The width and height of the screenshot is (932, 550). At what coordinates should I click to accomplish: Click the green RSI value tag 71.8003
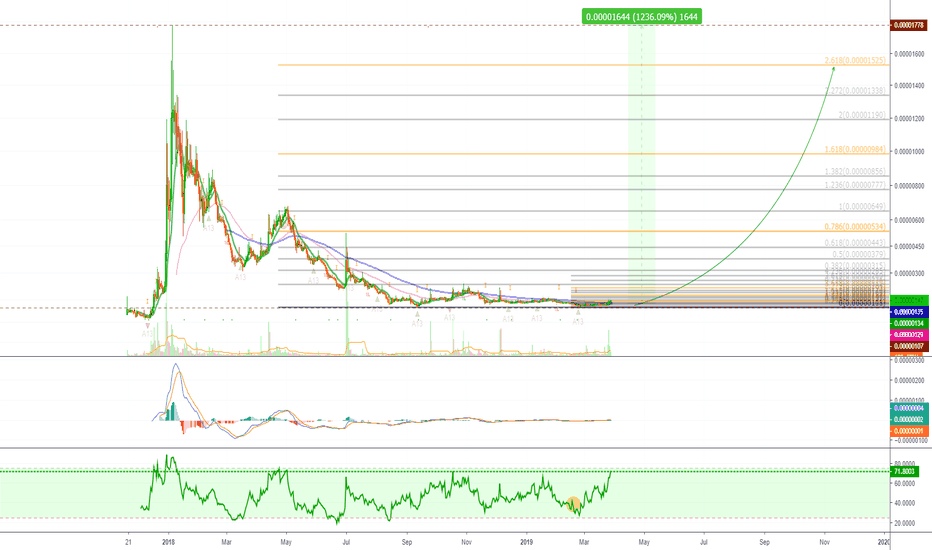tap(905, 472)
